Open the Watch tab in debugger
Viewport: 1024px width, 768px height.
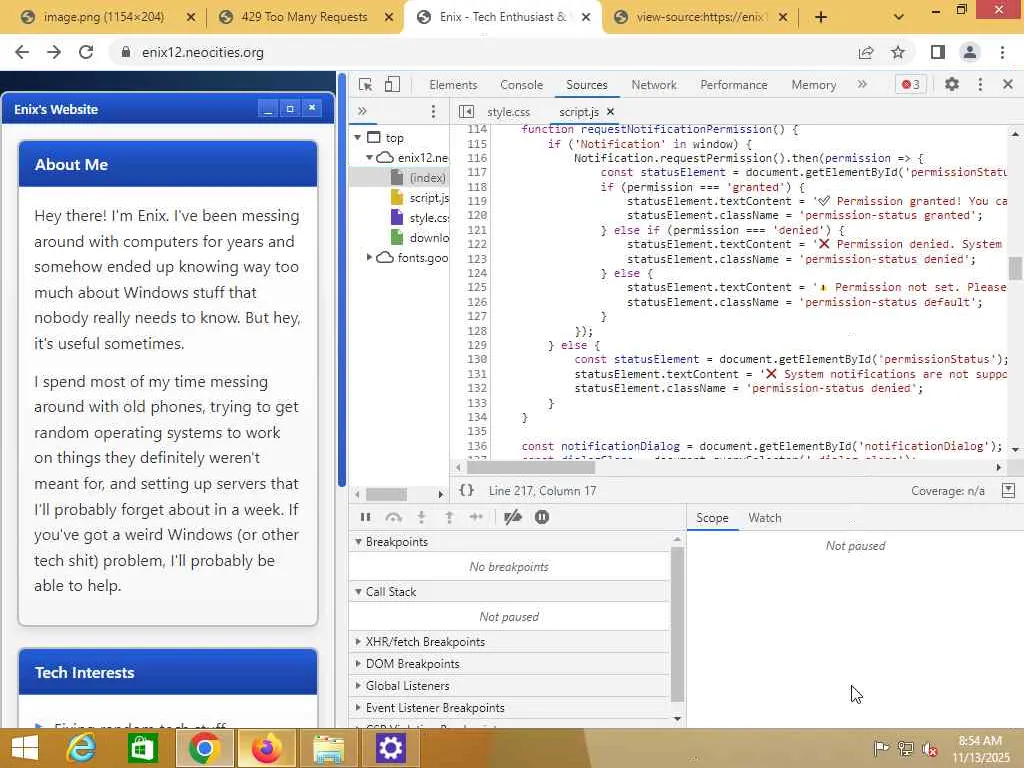764,518
